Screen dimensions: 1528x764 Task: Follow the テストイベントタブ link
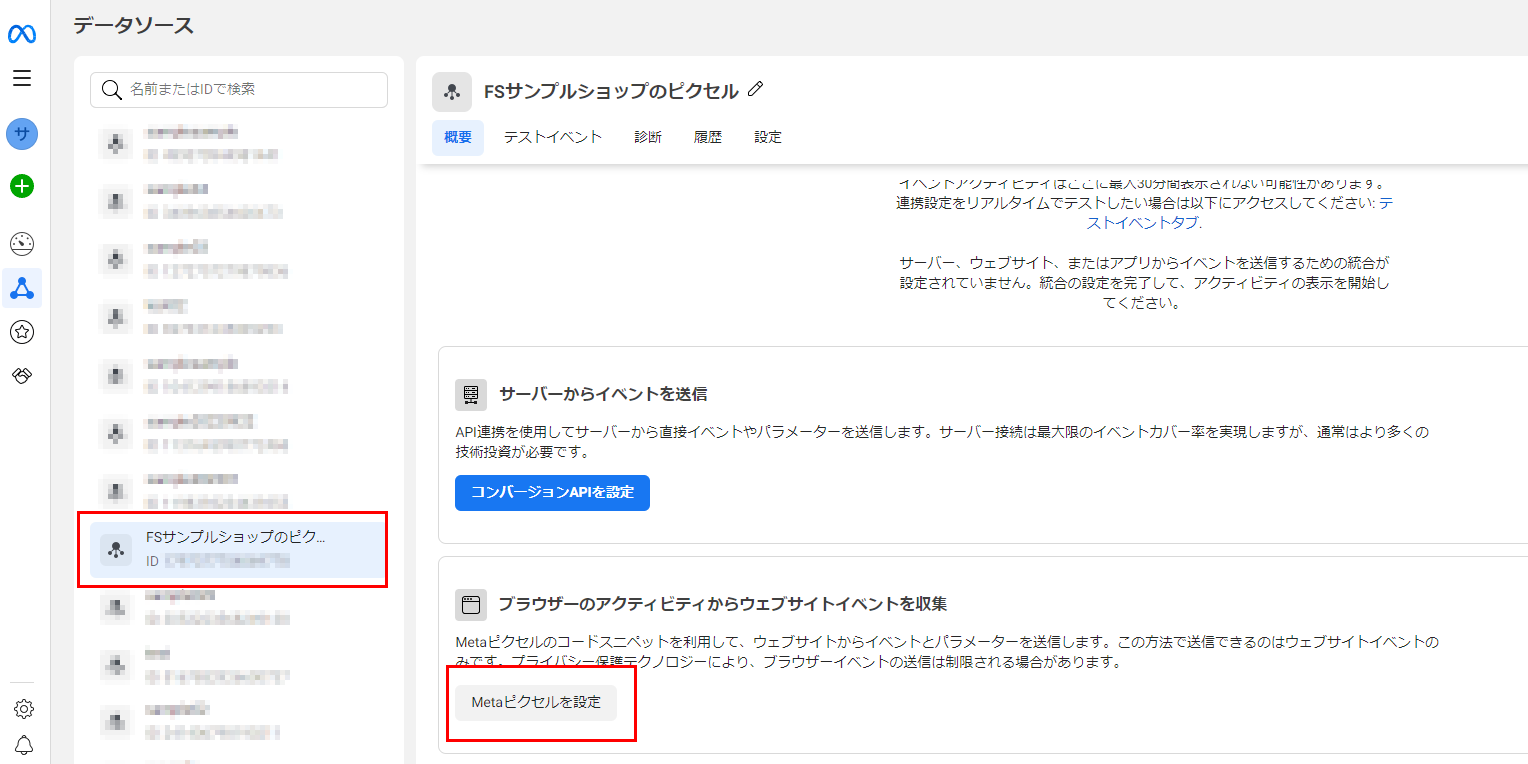click(1240, 212)
